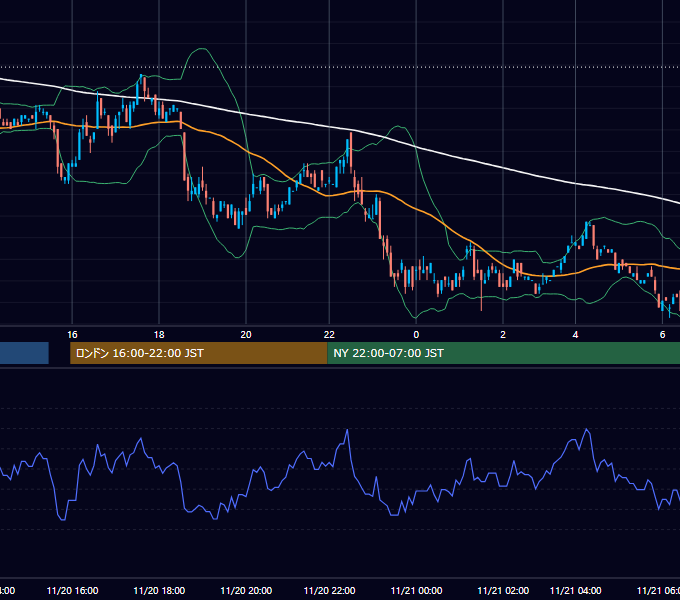Click the hour label 16 on upper axis

(x=72, y=334)
